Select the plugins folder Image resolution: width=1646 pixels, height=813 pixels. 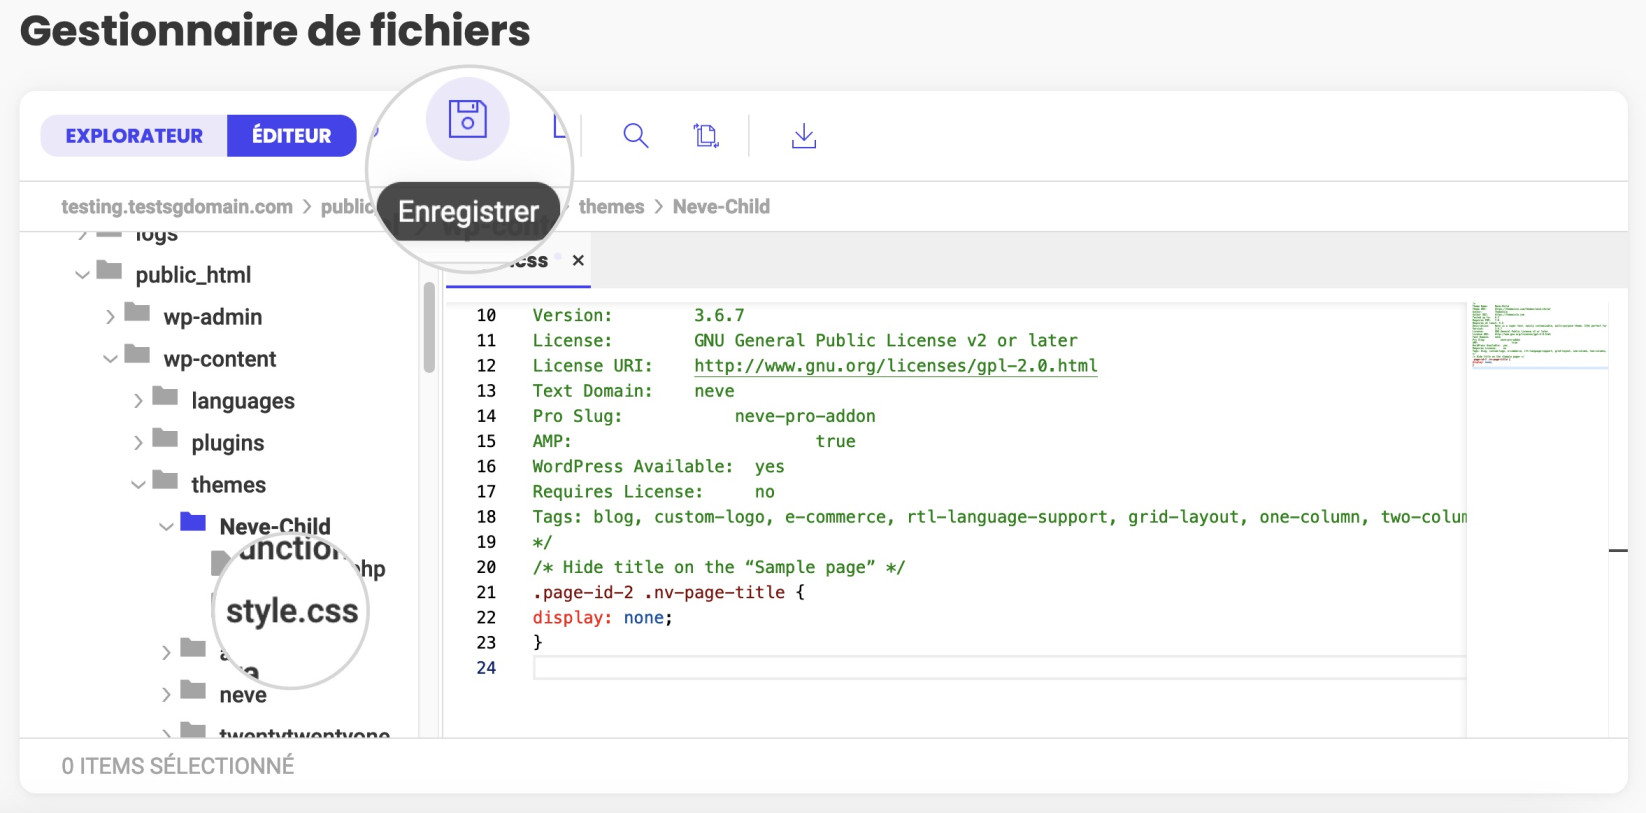(228, 443)
